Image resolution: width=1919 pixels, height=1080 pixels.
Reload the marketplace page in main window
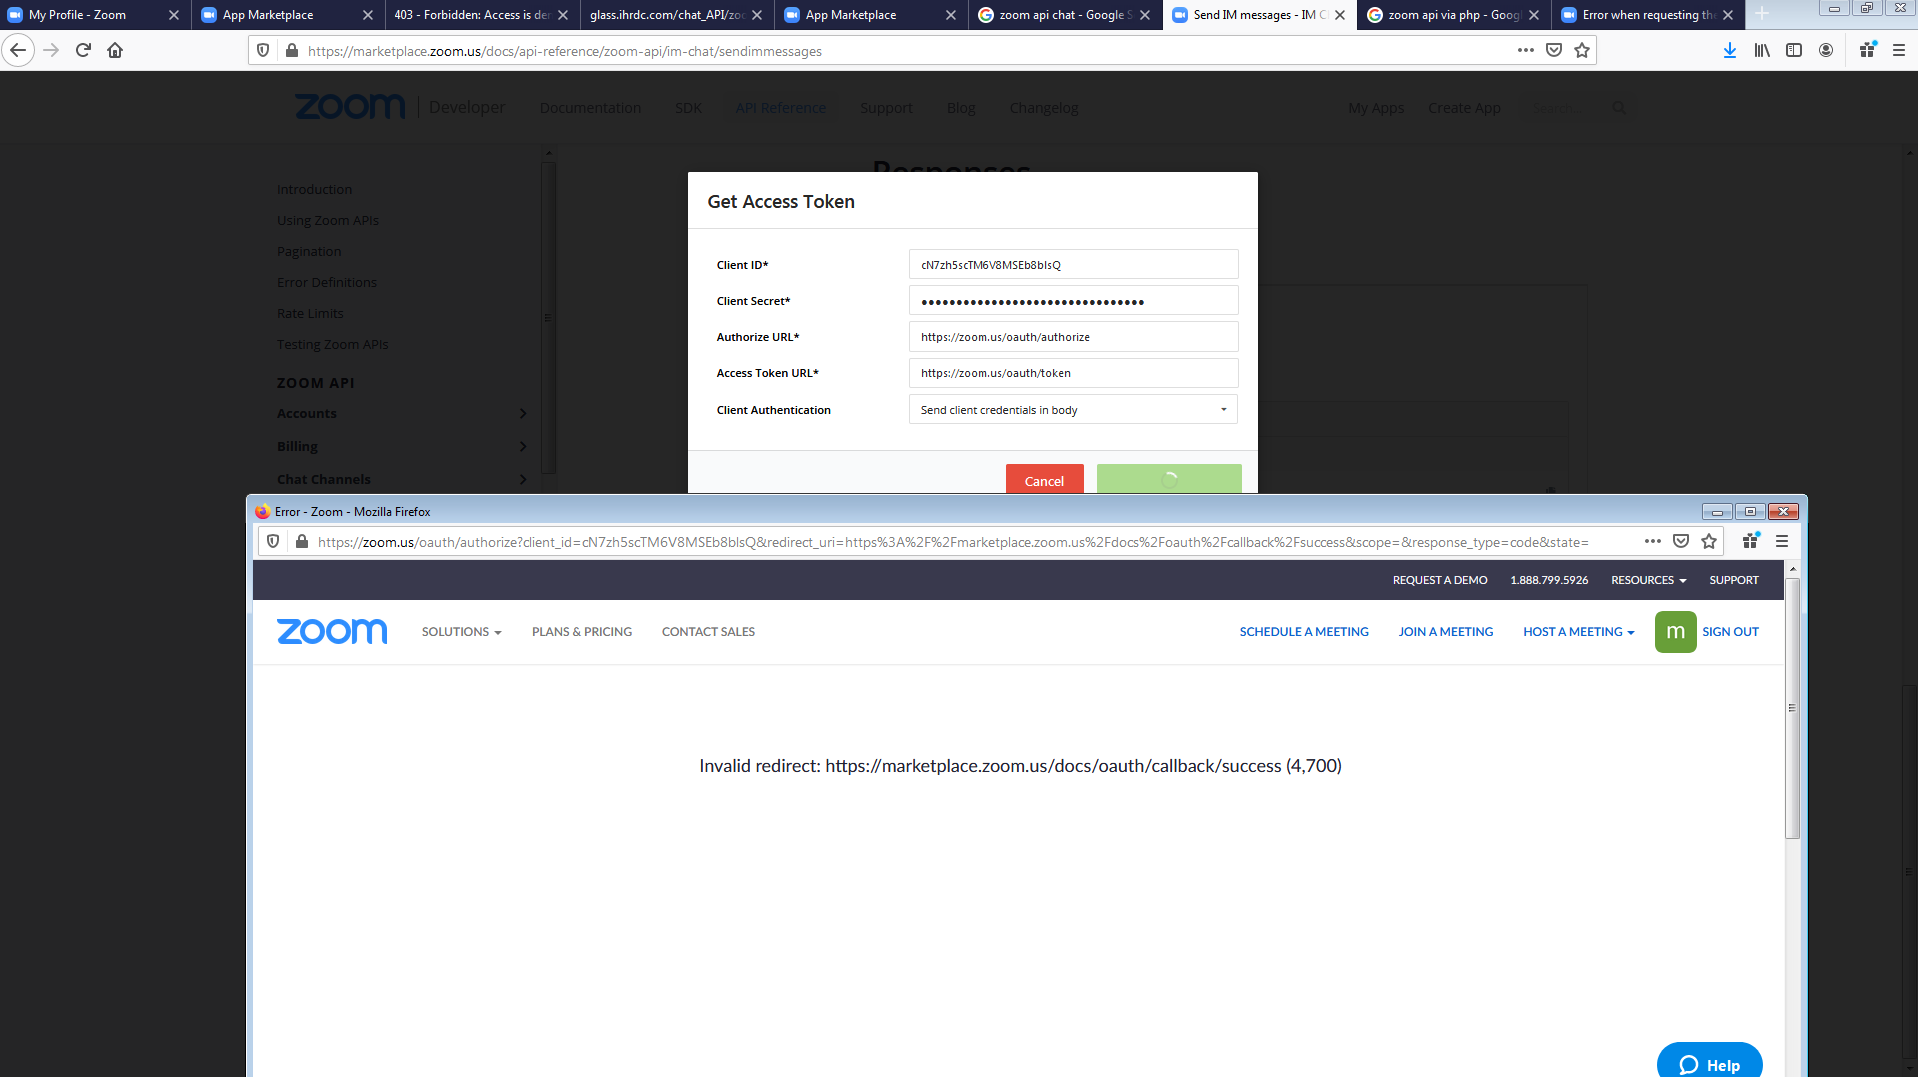[x=83, y=50]
